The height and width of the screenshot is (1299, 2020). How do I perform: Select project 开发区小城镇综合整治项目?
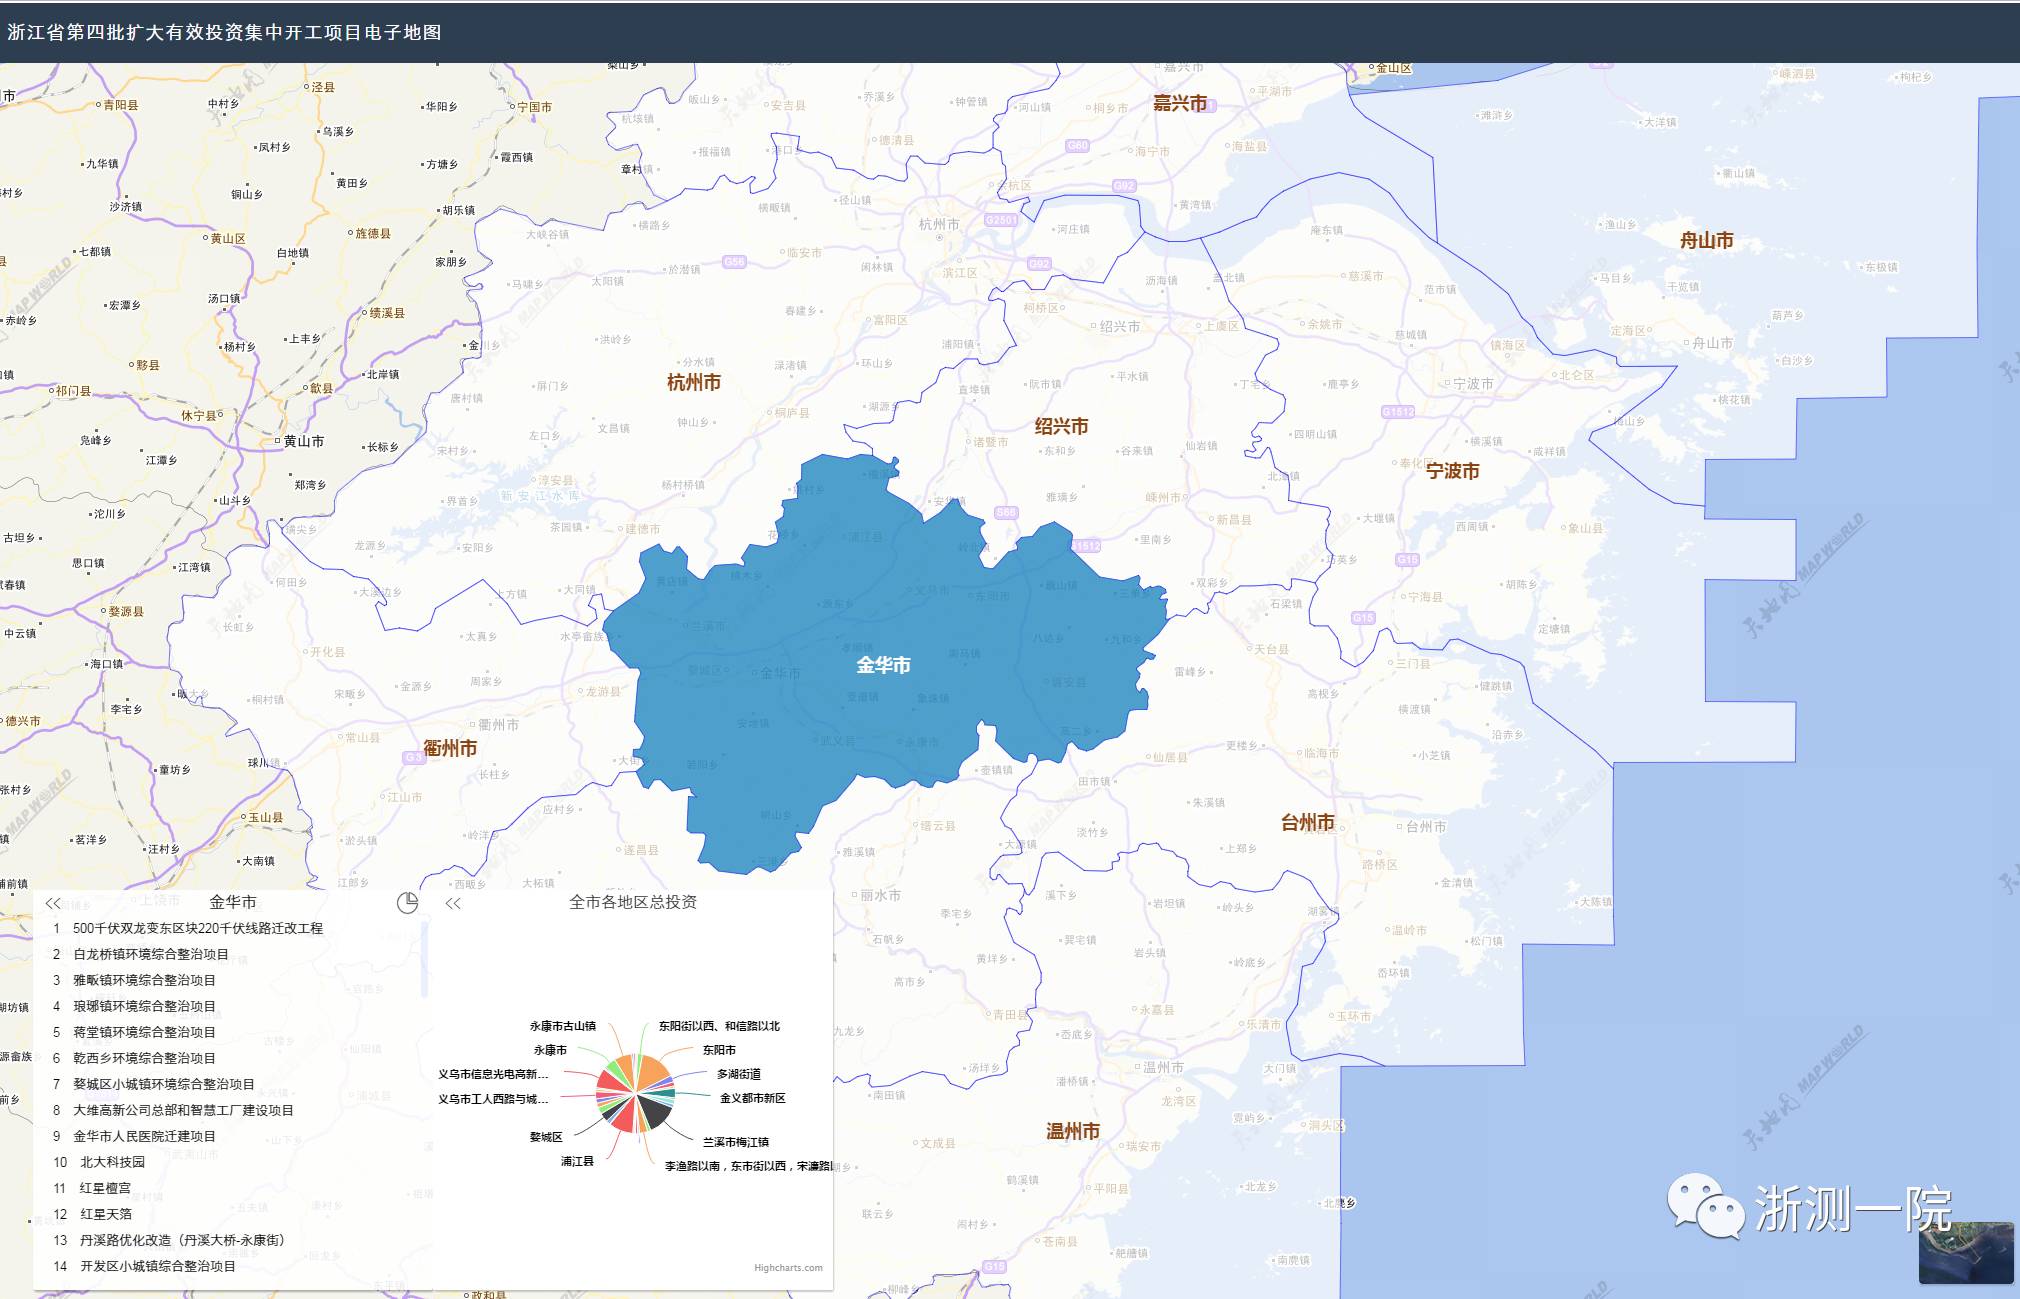(x=157, y=1266)
